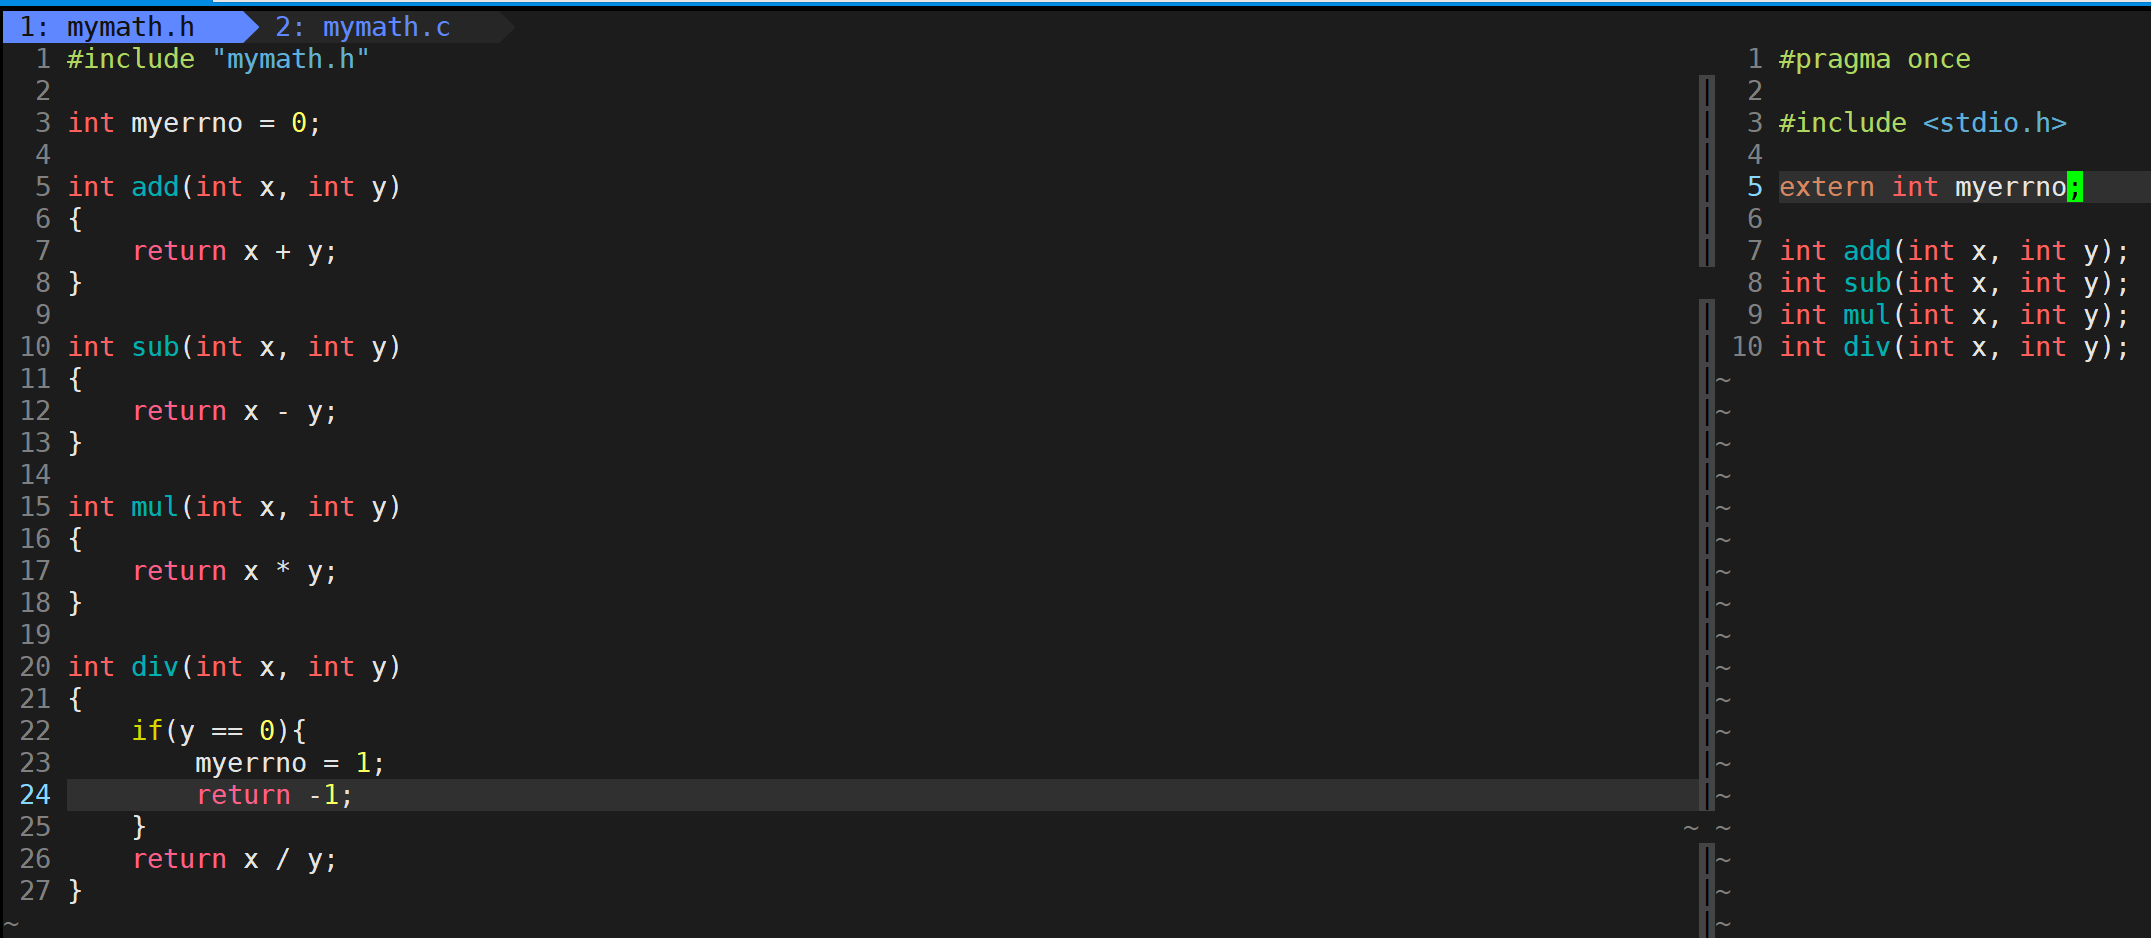Select the mul function definition line
2151x938 pixels.
pos(234,507)
